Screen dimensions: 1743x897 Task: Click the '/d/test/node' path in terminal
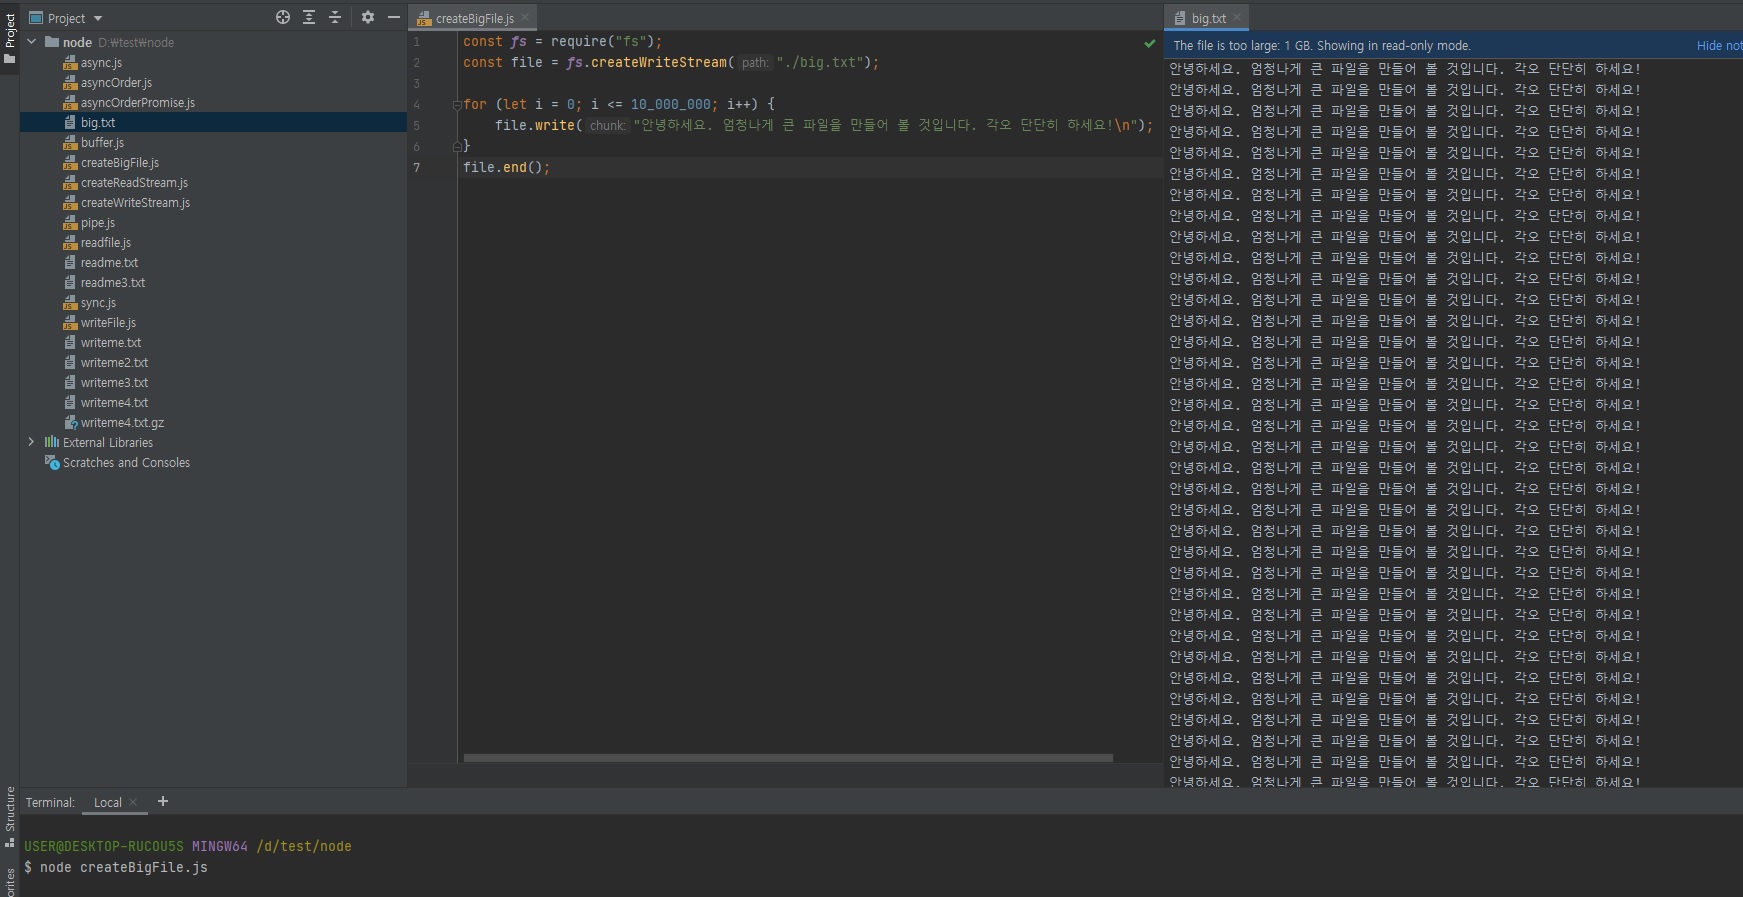click(304, 847)
